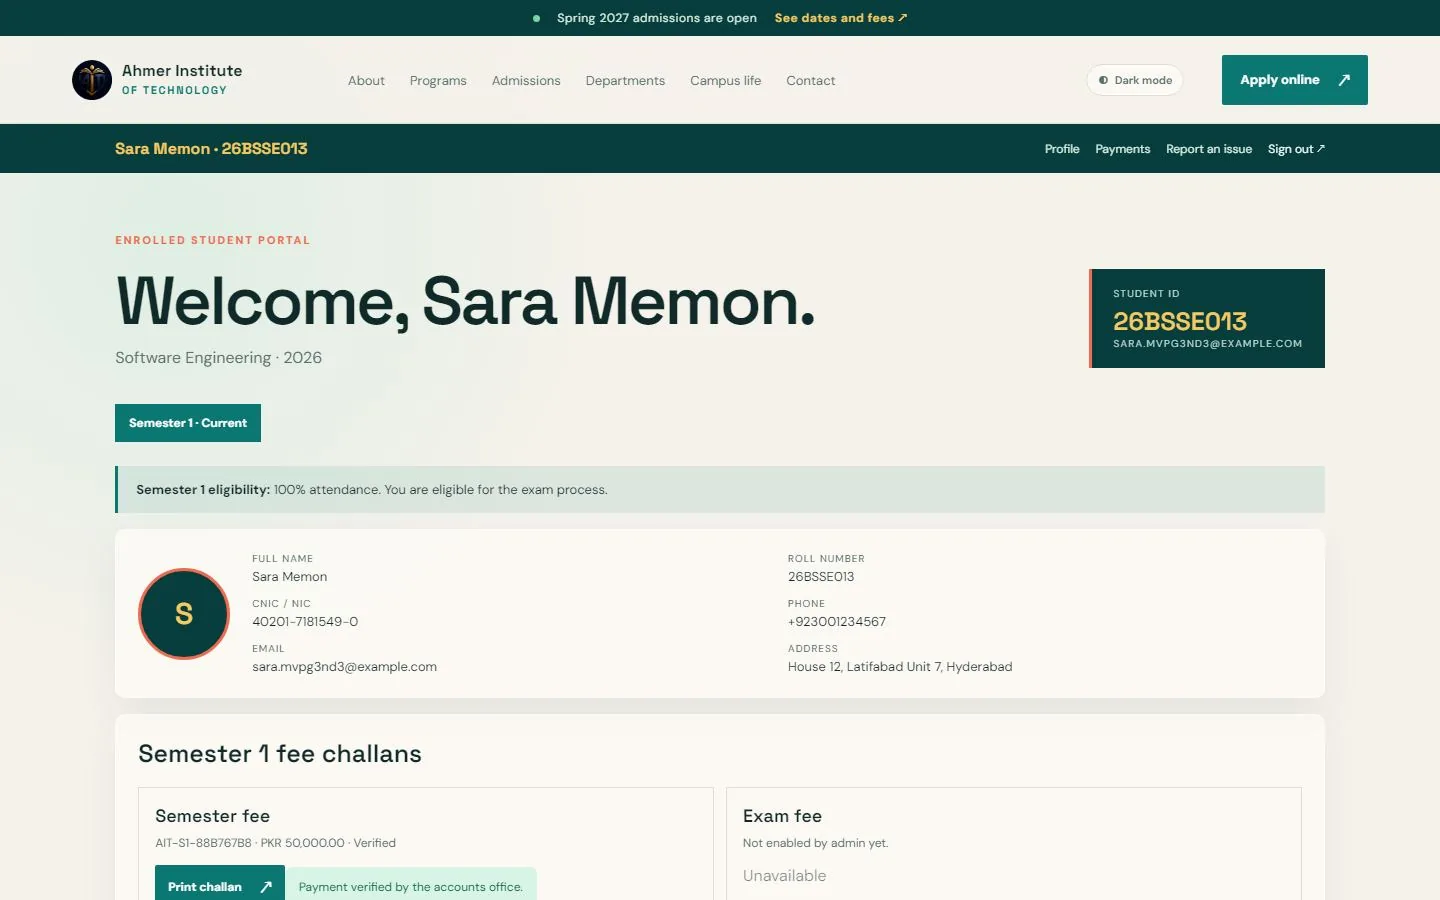The image size is (1440, 900).
Task: Go to Admissions page
Action: coord(526,80)
